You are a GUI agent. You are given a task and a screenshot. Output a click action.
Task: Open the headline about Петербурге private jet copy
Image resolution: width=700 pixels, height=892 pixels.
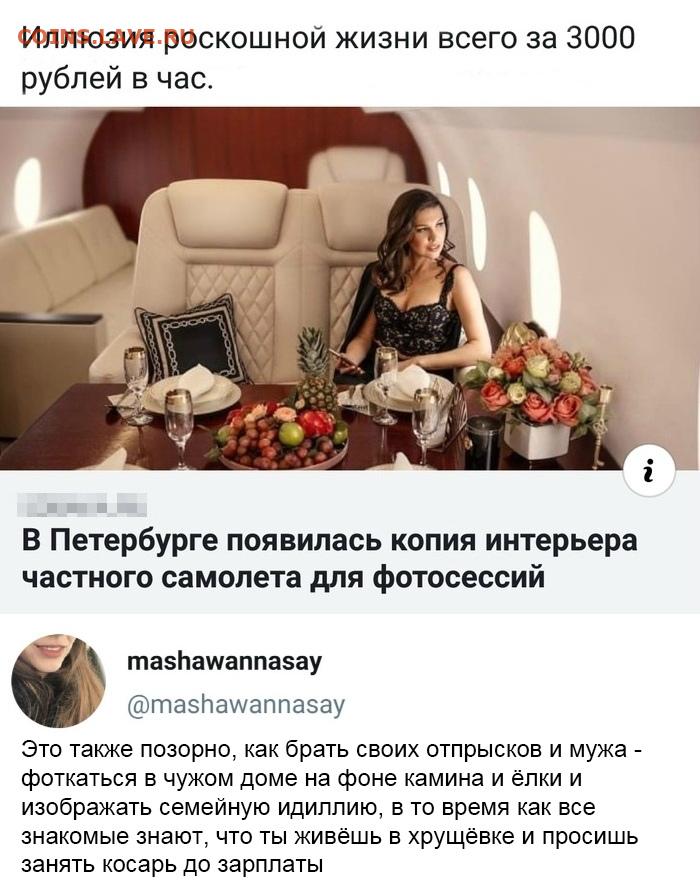coord(330,559)
